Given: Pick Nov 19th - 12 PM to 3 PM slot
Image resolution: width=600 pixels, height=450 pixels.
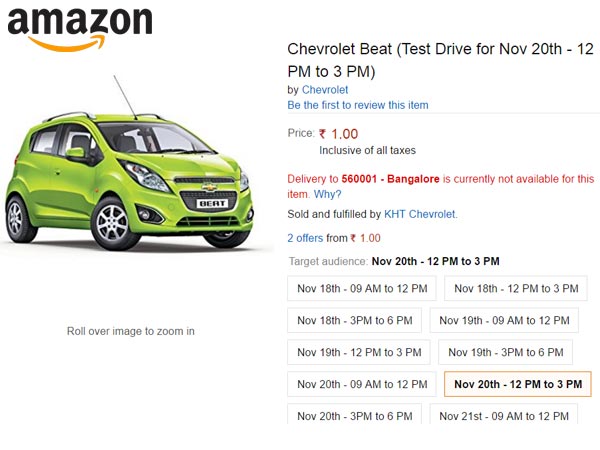Looking at the screenshot, I should [x=360, y=352].
